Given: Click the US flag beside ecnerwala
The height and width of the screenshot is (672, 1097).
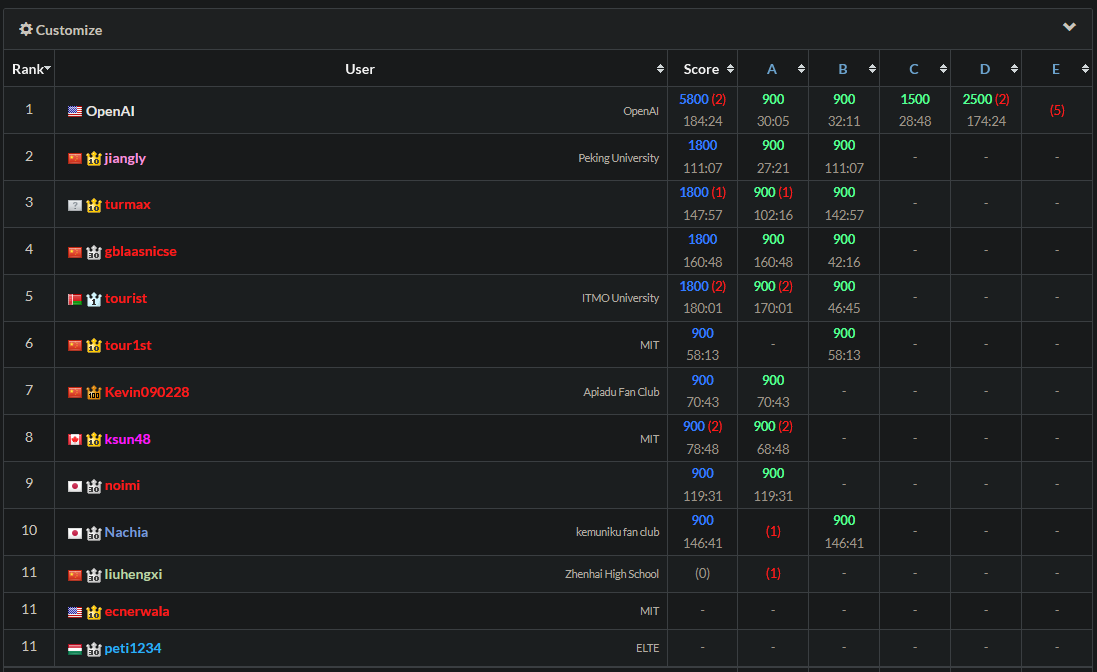Looking at the screenshot, I should coord(75,612).
